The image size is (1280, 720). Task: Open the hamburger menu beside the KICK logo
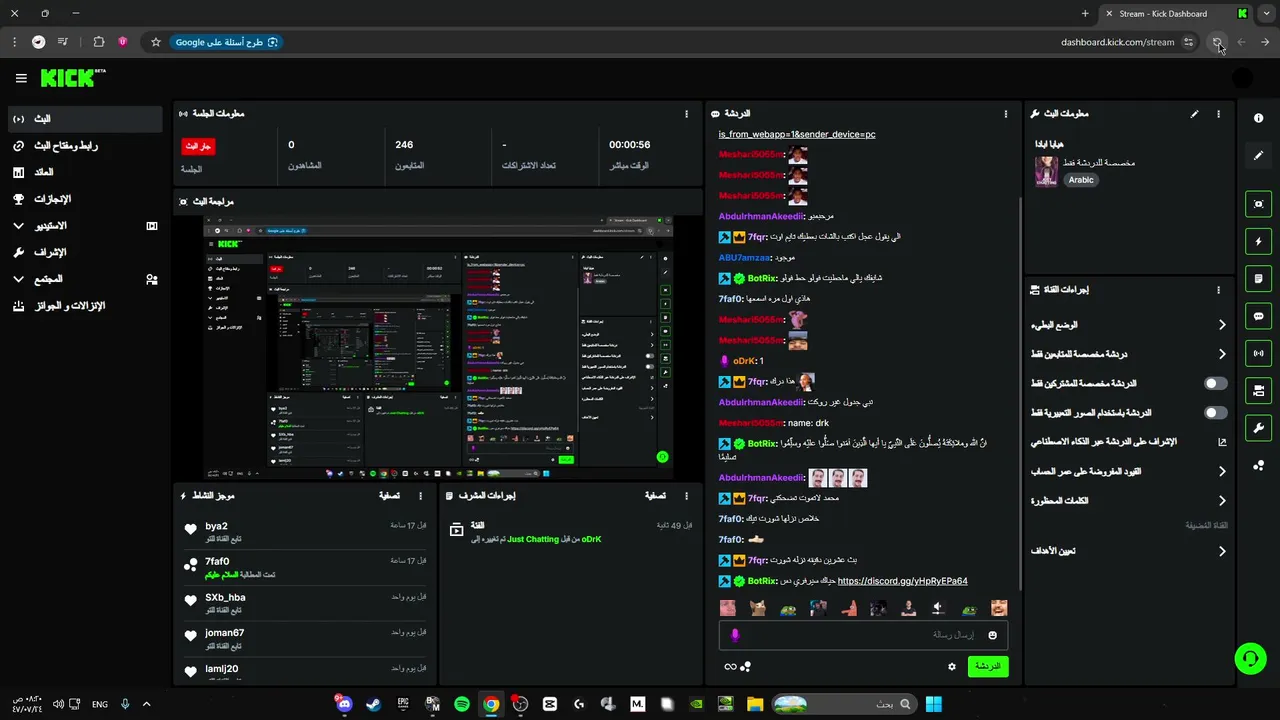tap(21, 78)
